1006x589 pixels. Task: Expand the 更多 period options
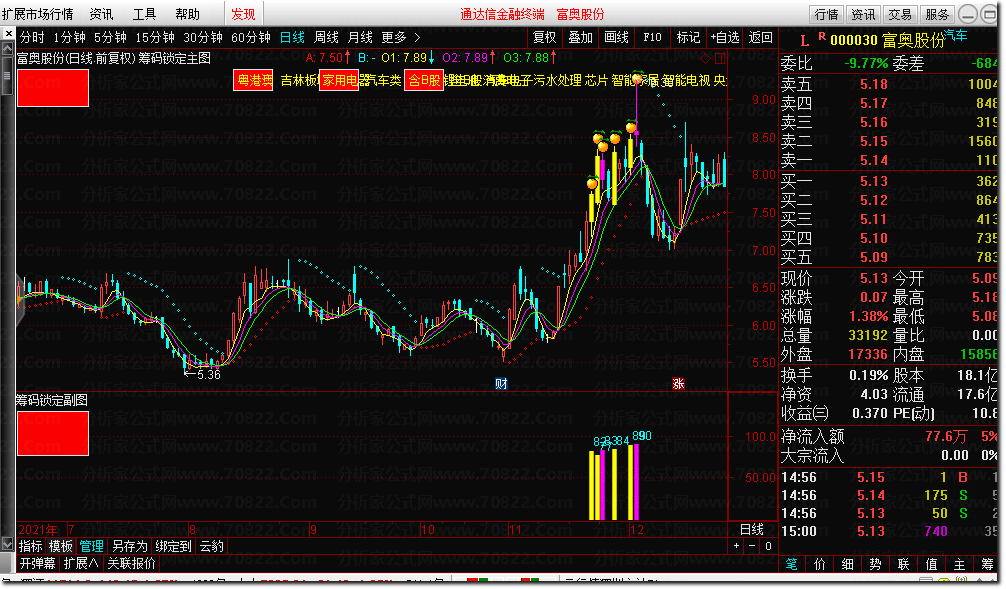point(401,37)
